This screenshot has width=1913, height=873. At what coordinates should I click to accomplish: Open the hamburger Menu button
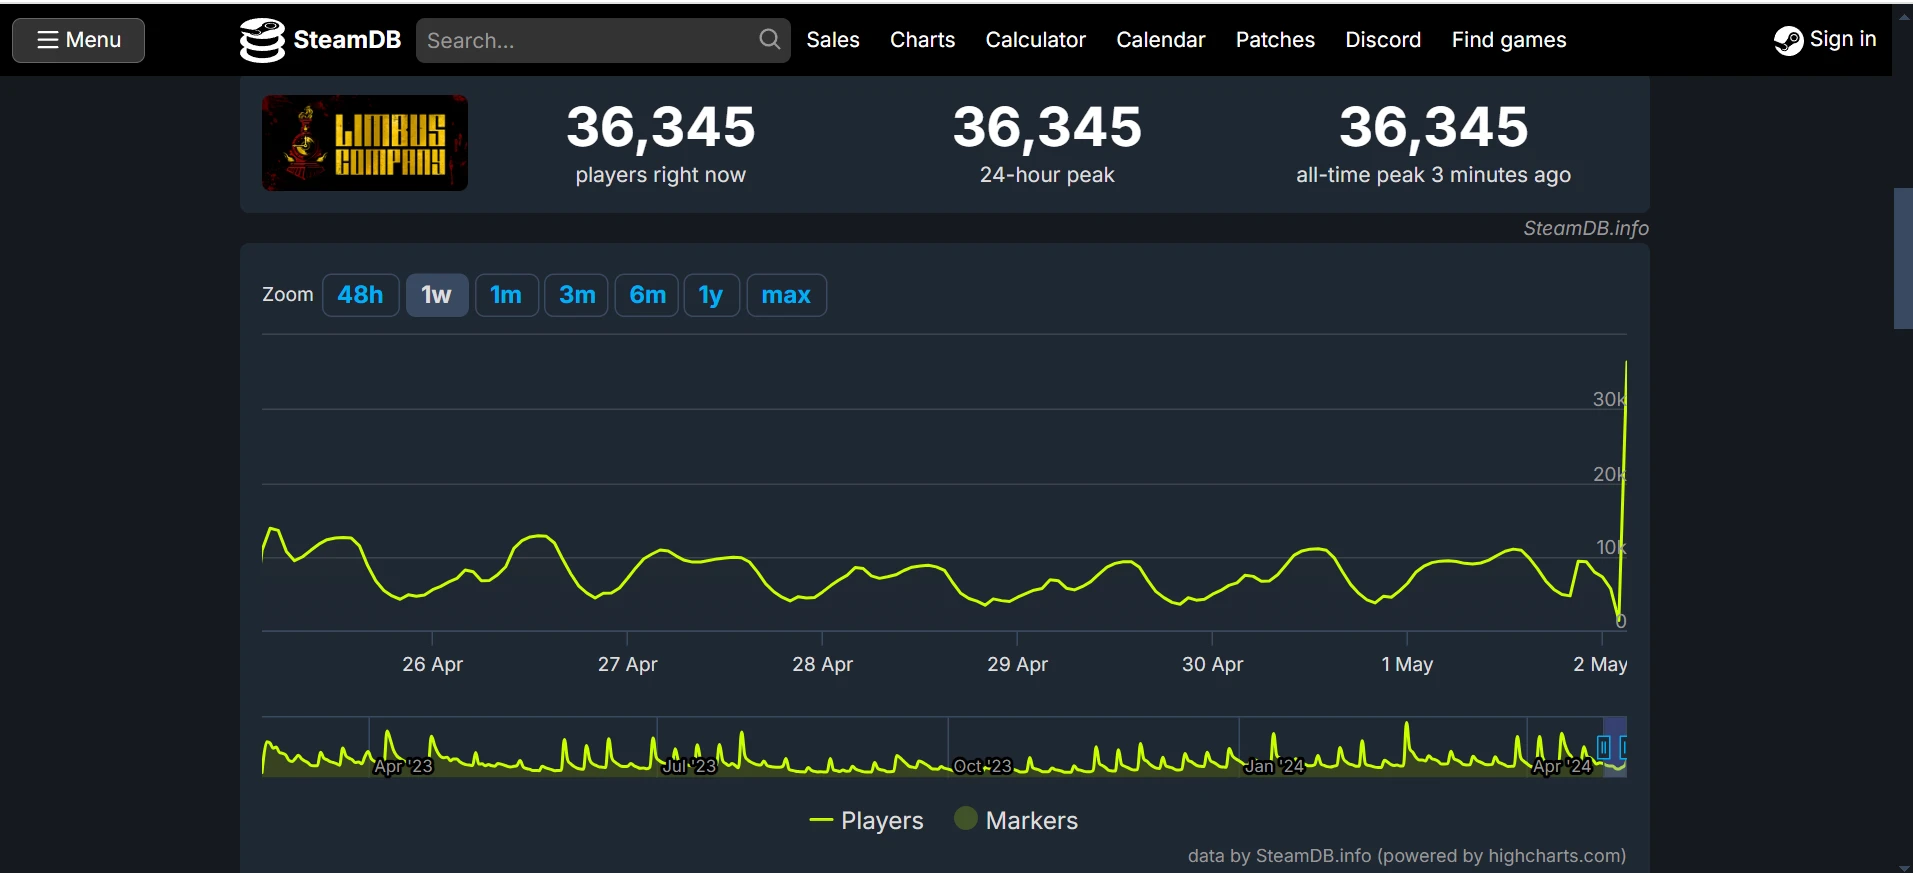point(78,40)
